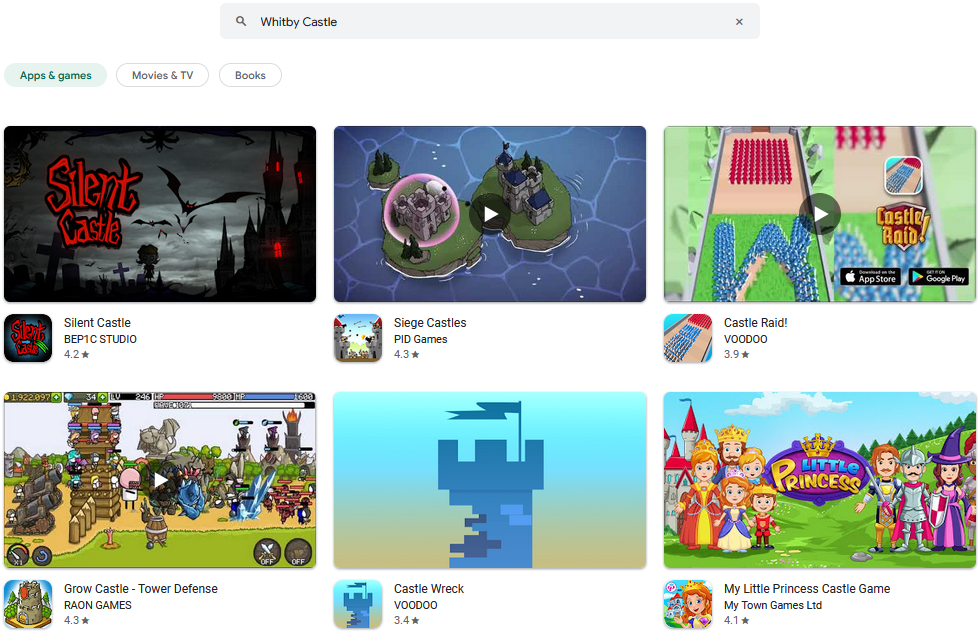
Task: Switch to Movies & TV filter
Action: pyautogui.click(x=162, y=75)
